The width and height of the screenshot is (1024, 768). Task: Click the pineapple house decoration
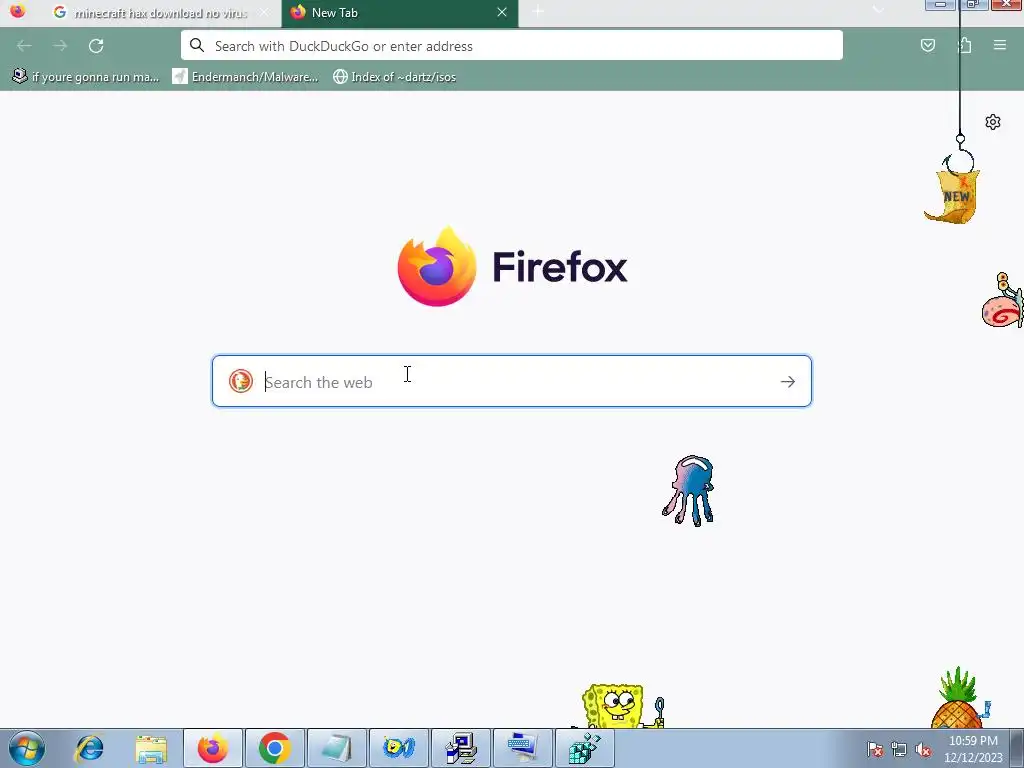(x=959, y=699)
